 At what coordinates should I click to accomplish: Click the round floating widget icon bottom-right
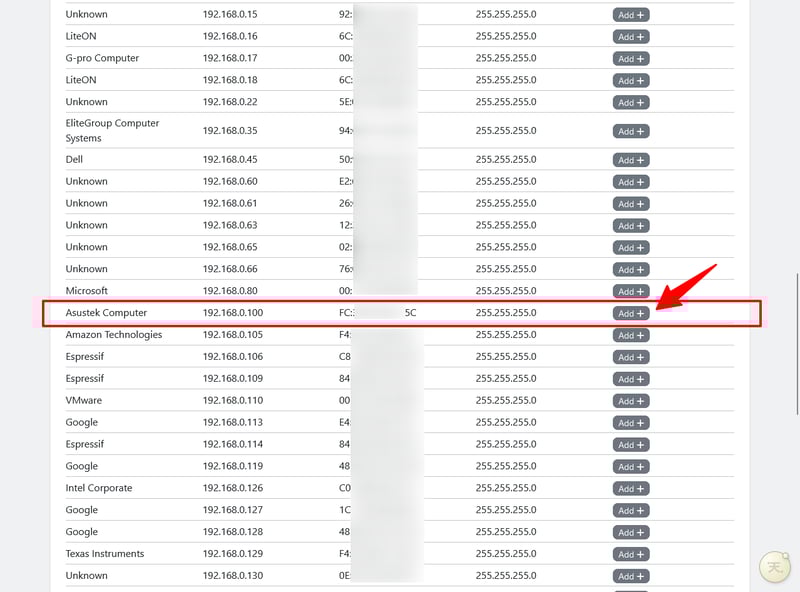tap(775, 567)
